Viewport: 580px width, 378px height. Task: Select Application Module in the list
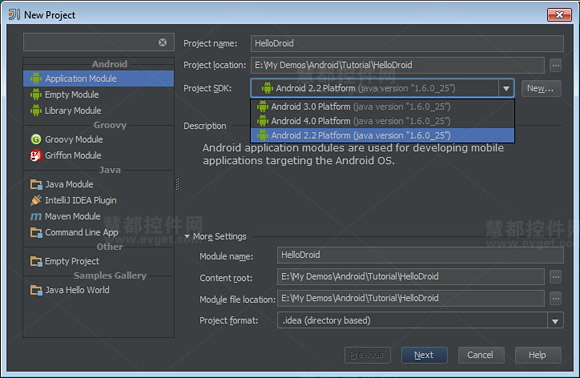point(98,78)
